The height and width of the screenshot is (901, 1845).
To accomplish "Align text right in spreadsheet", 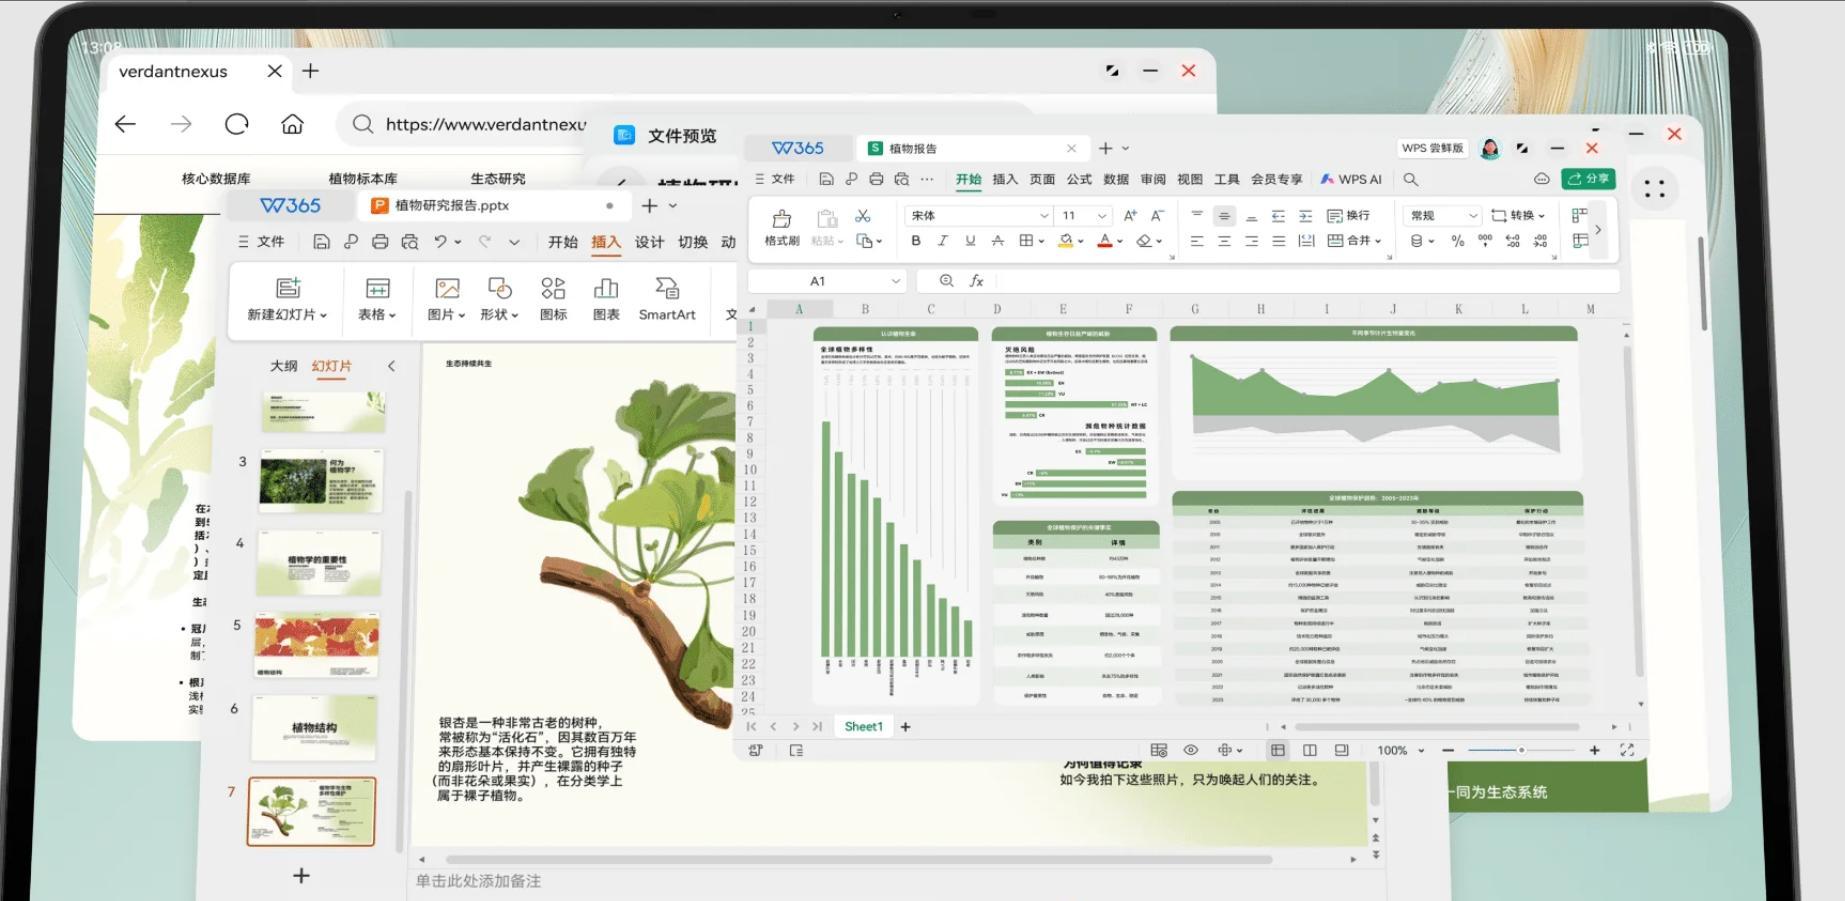I will [x=1251, y=241].
